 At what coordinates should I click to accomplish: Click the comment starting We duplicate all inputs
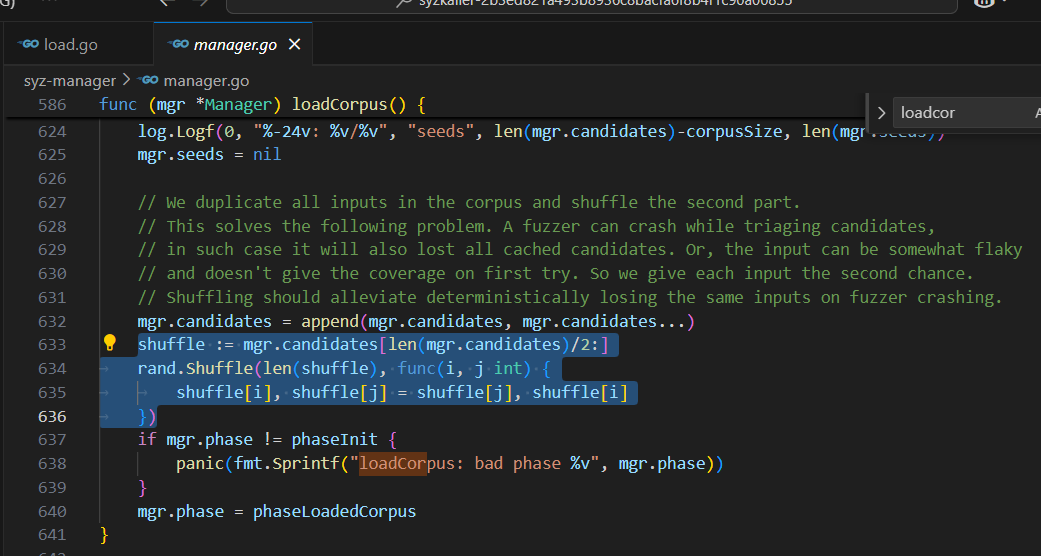coord(469,202)
